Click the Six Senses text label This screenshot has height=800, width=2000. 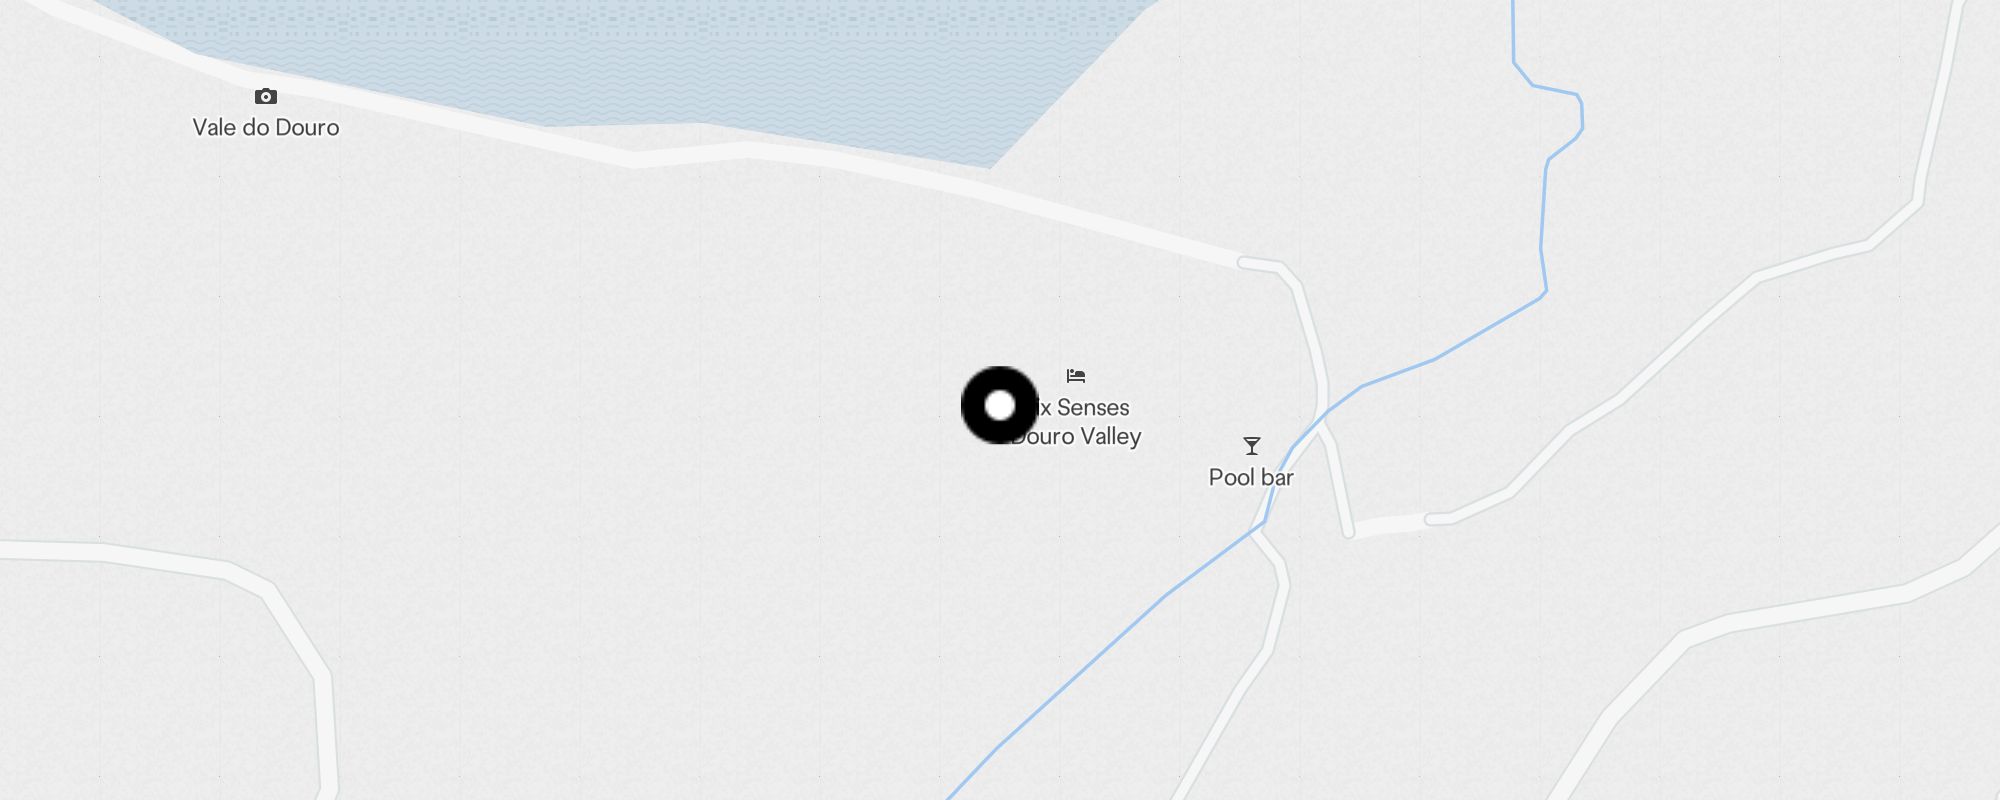[x=1084, y=407]
